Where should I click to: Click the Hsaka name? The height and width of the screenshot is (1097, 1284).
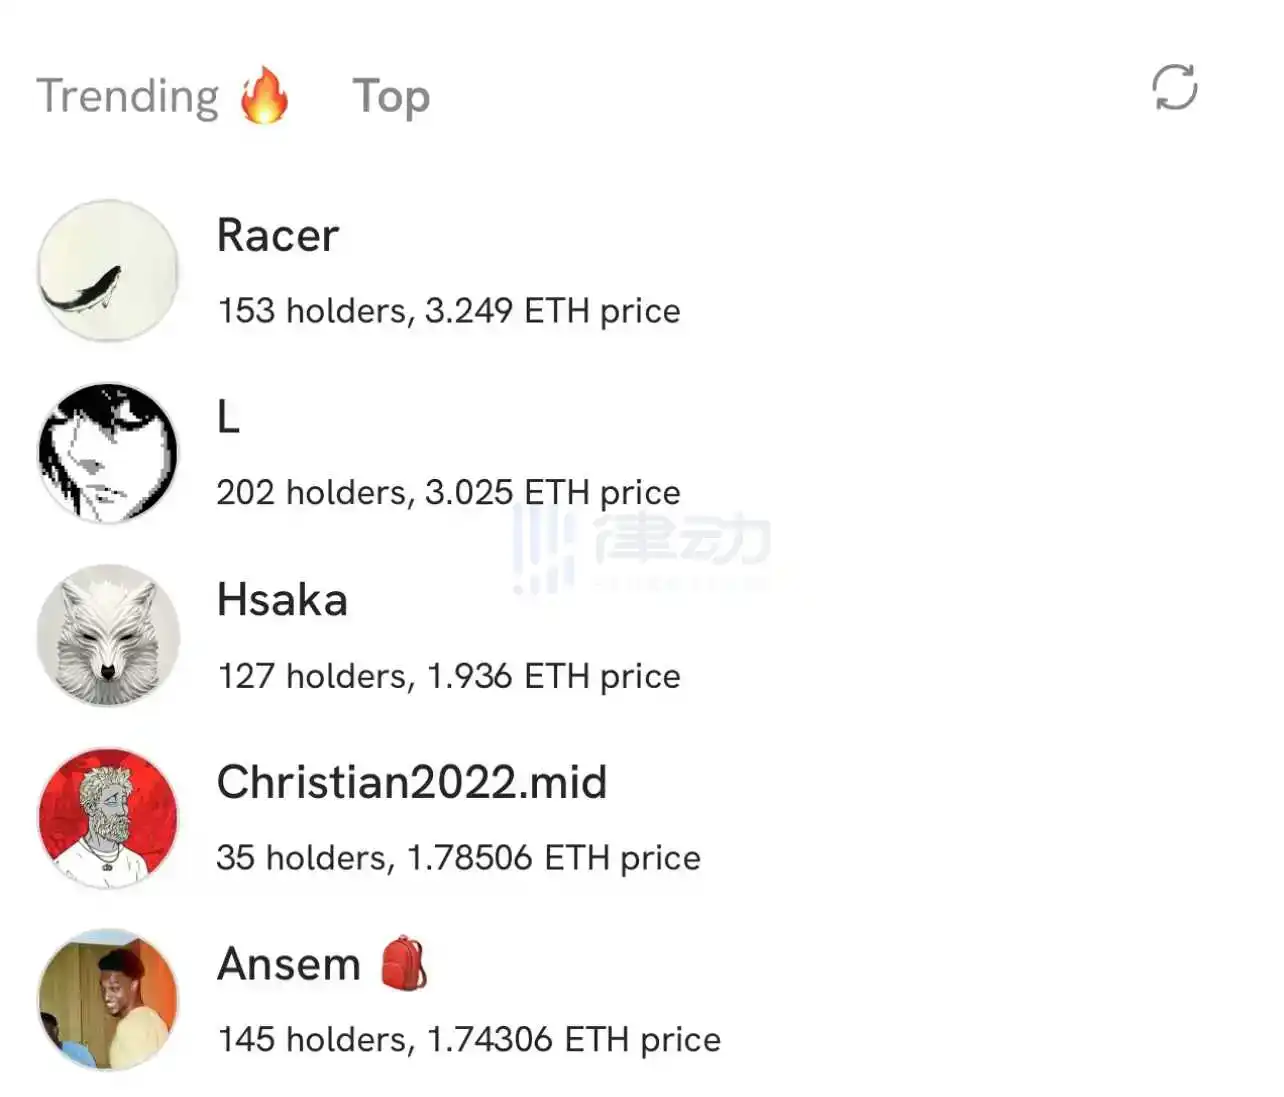click(x=282, y=600)
